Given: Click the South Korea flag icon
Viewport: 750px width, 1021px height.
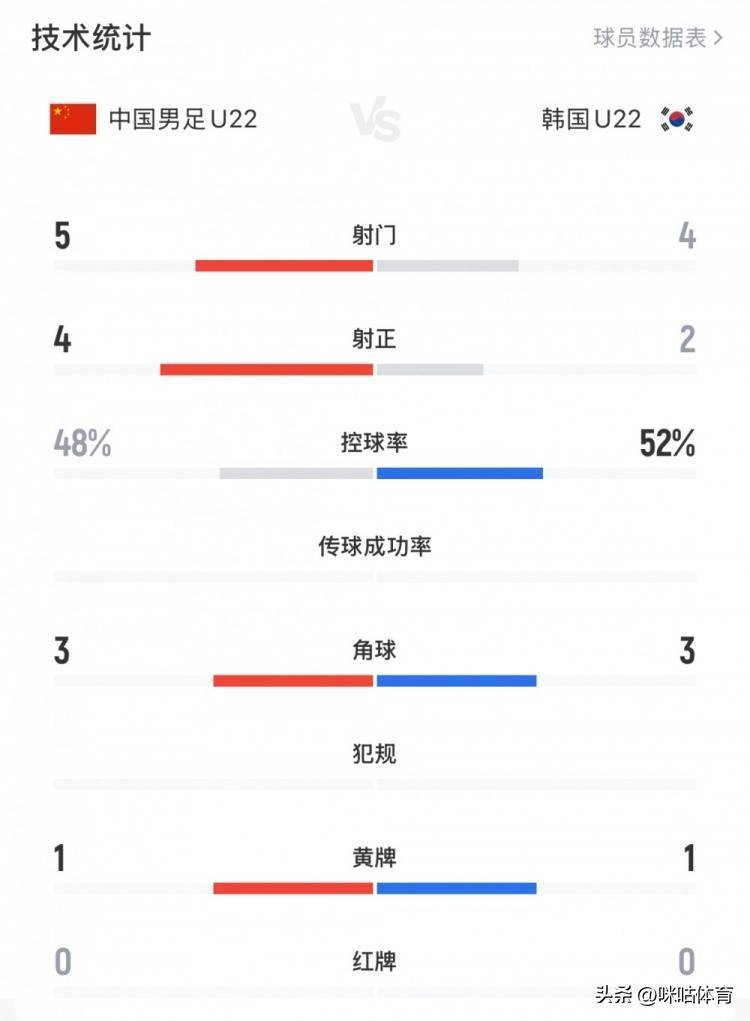Looking at the screenshot, I should pyautogui.click(x=676, y=119).
